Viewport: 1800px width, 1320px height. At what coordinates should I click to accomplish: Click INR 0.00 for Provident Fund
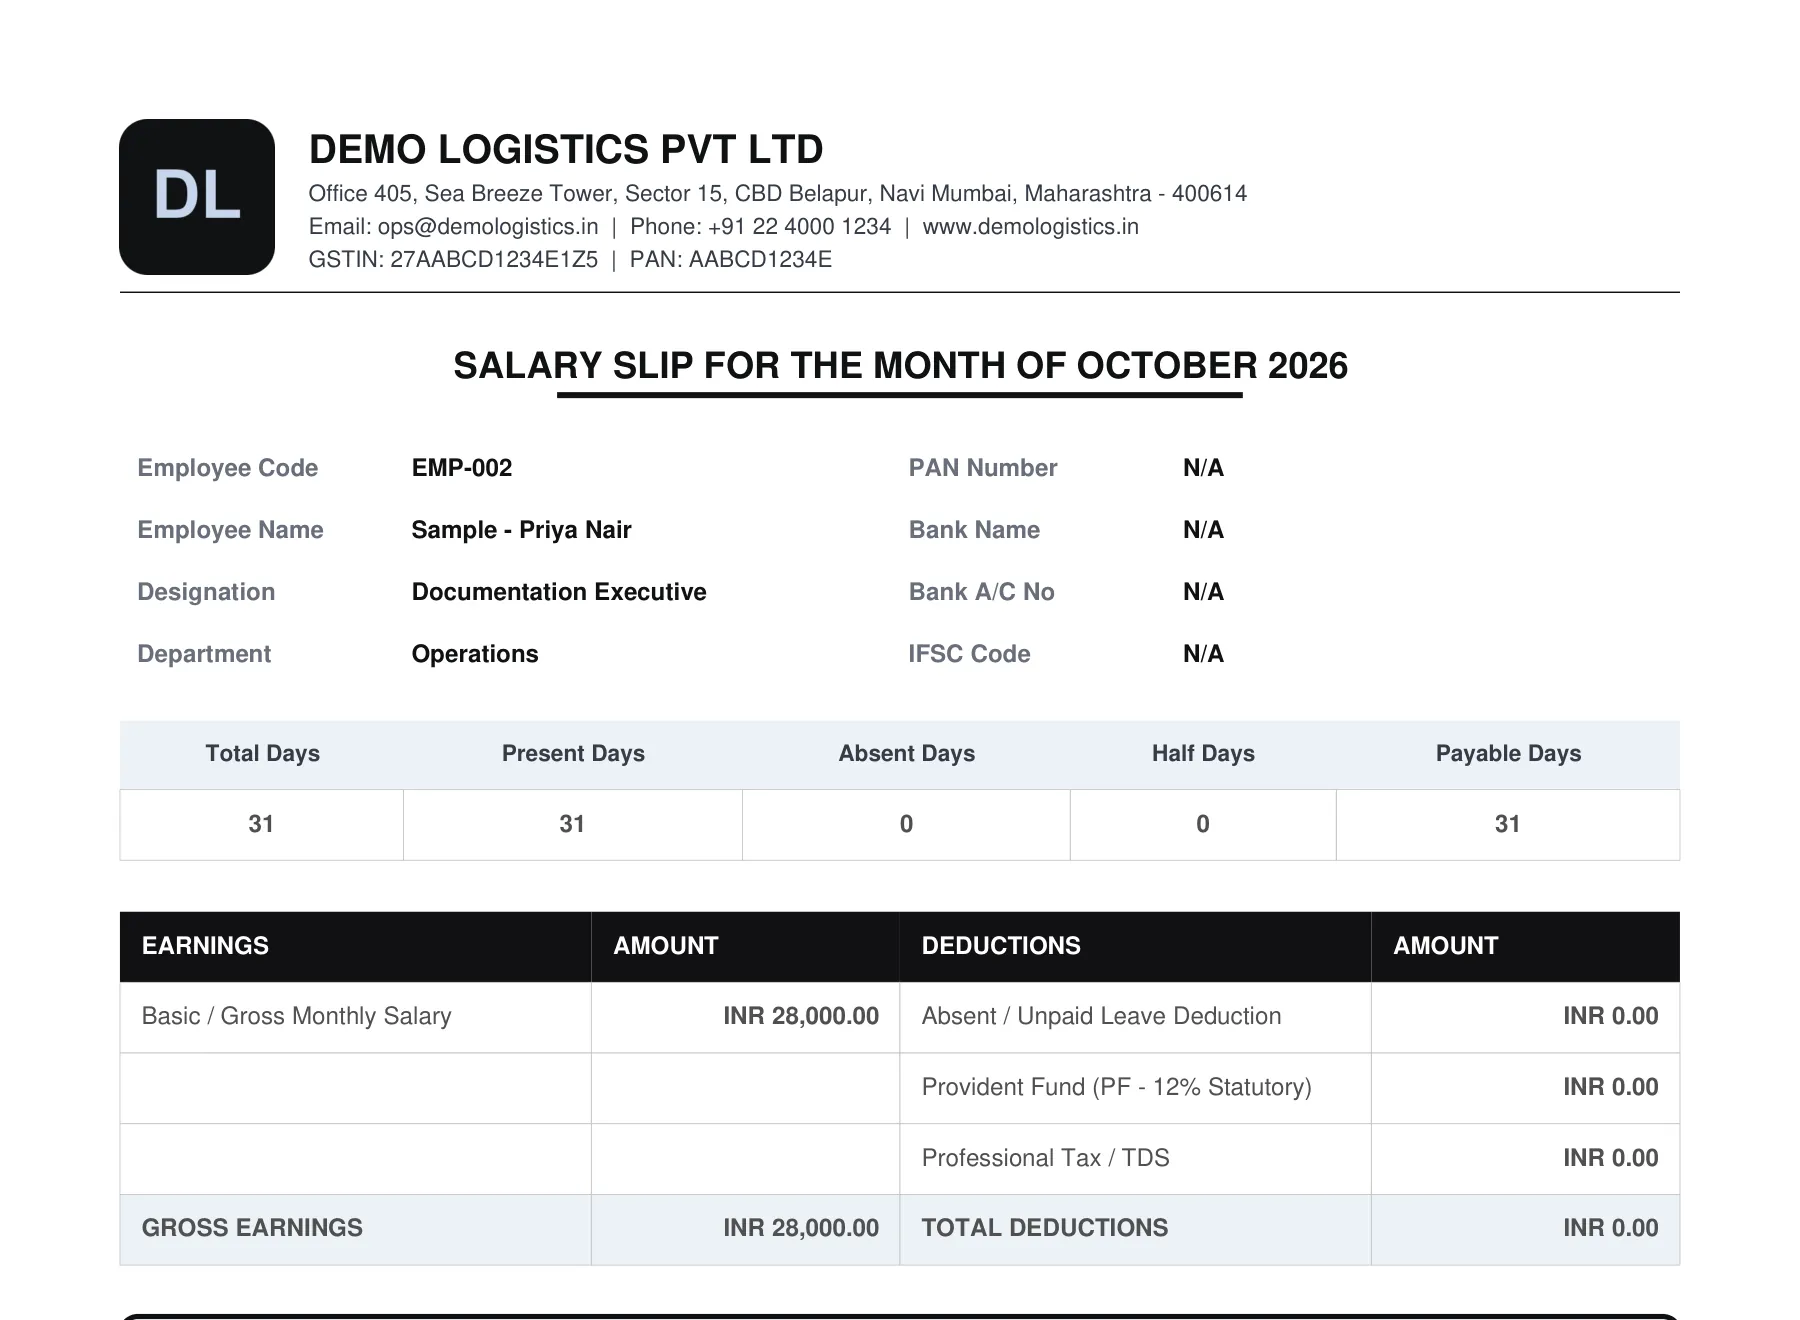[x=1611, y=1088]
